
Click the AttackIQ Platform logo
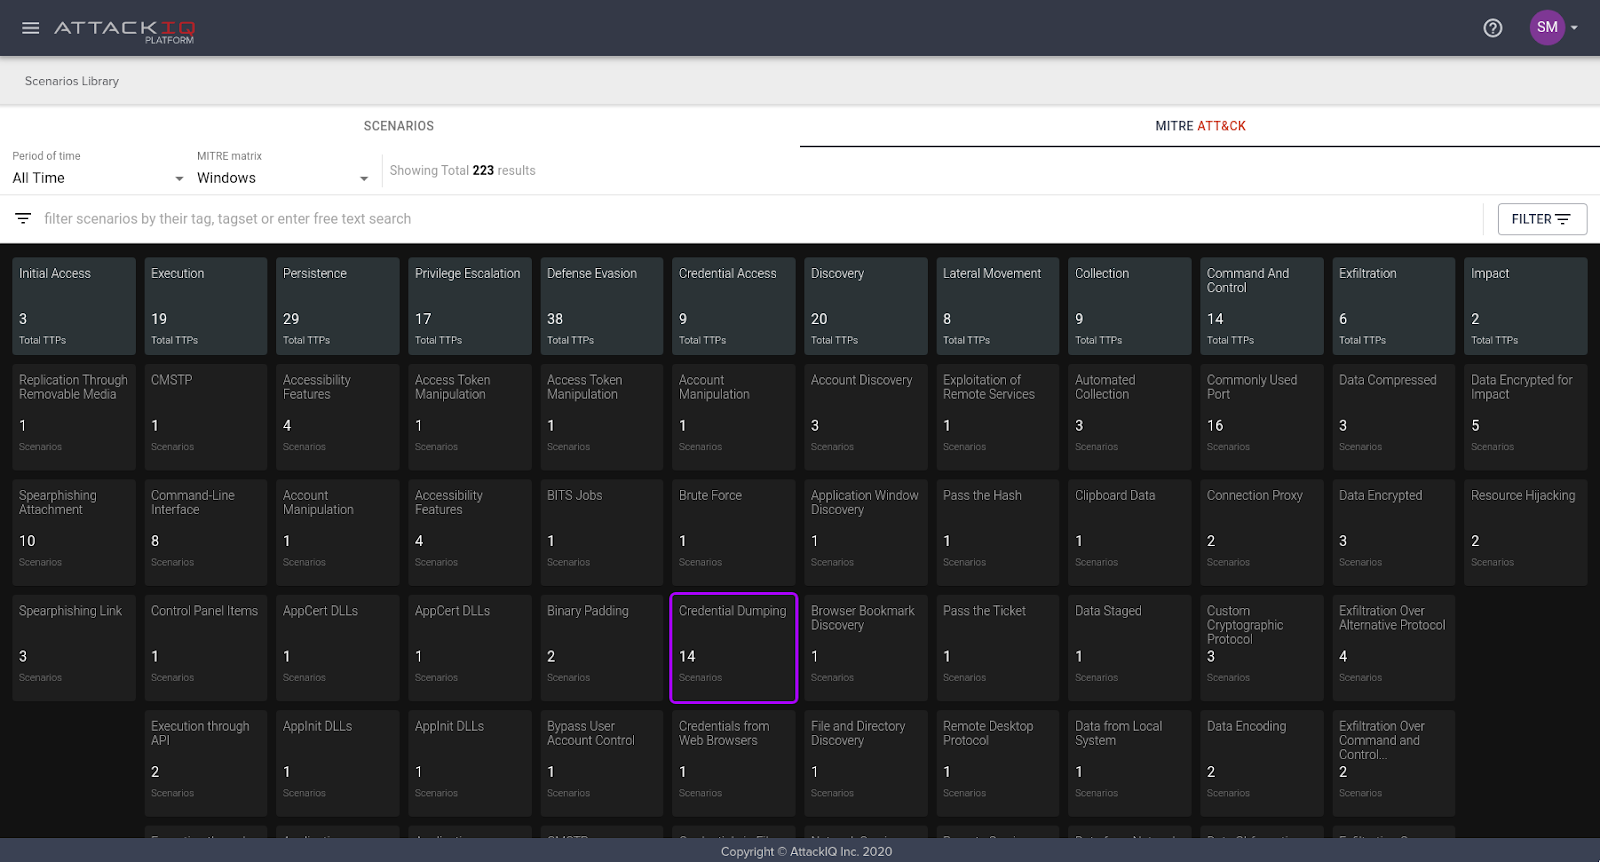tap(125, 30)
